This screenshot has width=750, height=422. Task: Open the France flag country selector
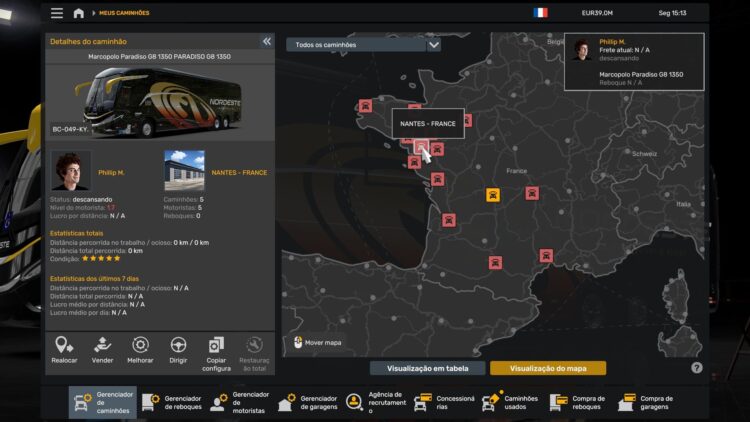tap(540, 13)
